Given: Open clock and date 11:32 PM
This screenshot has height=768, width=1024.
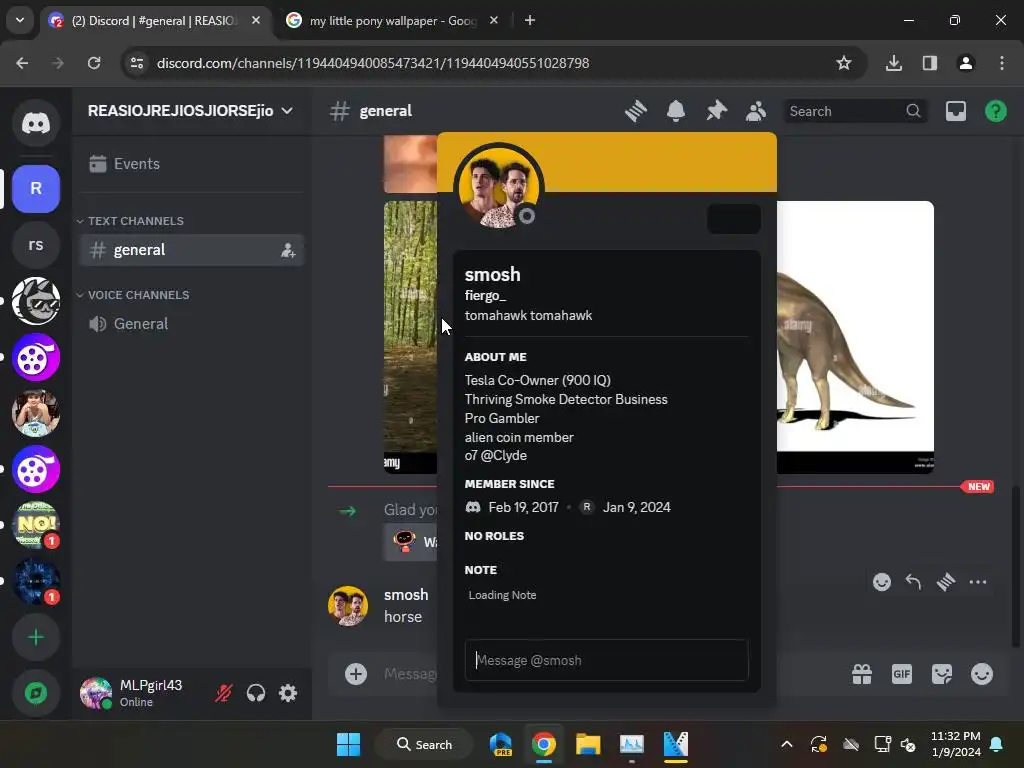Looking at the screenshot, I should tap(955, 744).
